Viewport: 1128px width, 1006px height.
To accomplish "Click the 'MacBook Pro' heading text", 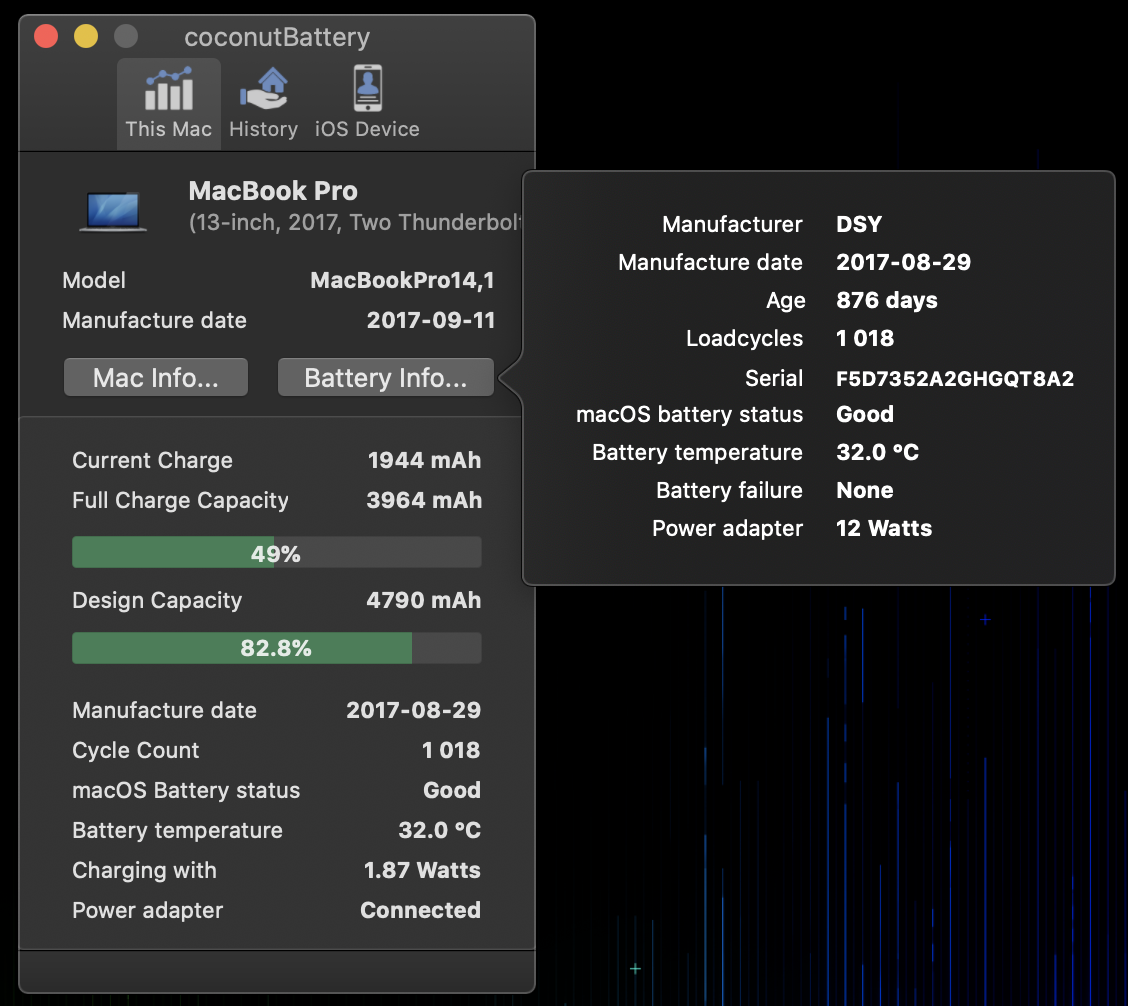I will pyautogui.click(x=273, y=191).
